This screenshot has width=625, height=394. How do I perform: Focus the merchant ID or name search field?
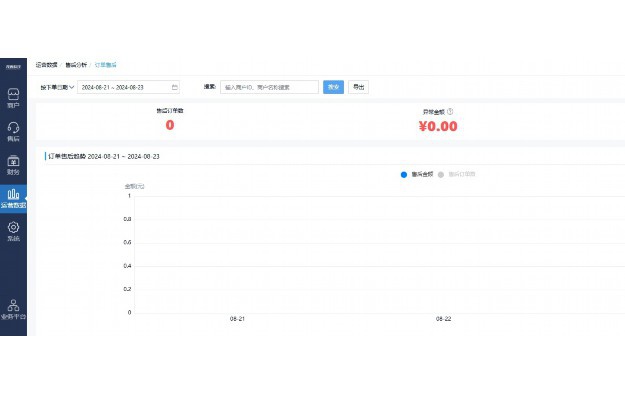pos(269,87)
